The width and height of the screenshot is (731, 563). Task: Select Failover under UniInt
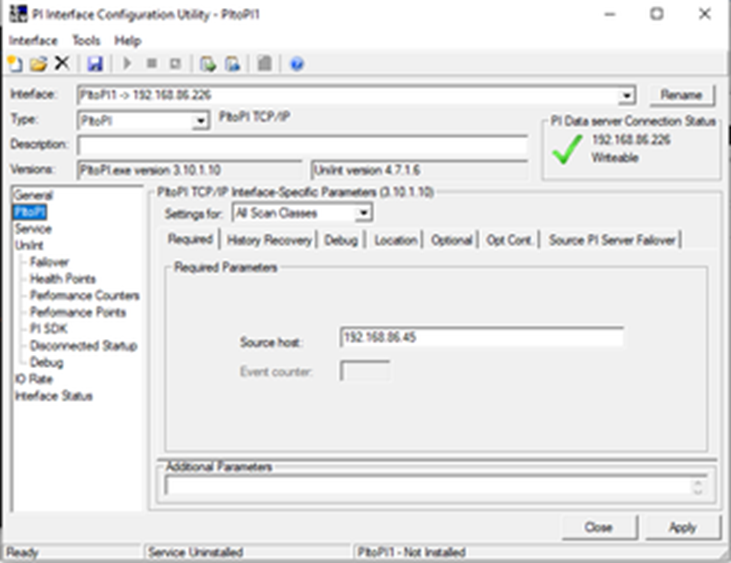tap(49, 262)
